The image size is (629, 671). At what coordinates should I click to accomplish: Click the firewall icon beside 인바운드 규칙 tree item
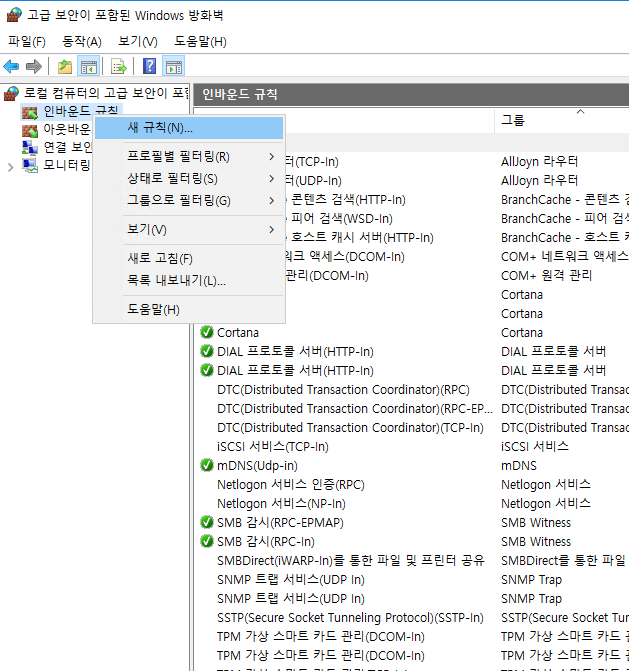tap(30, 113)
